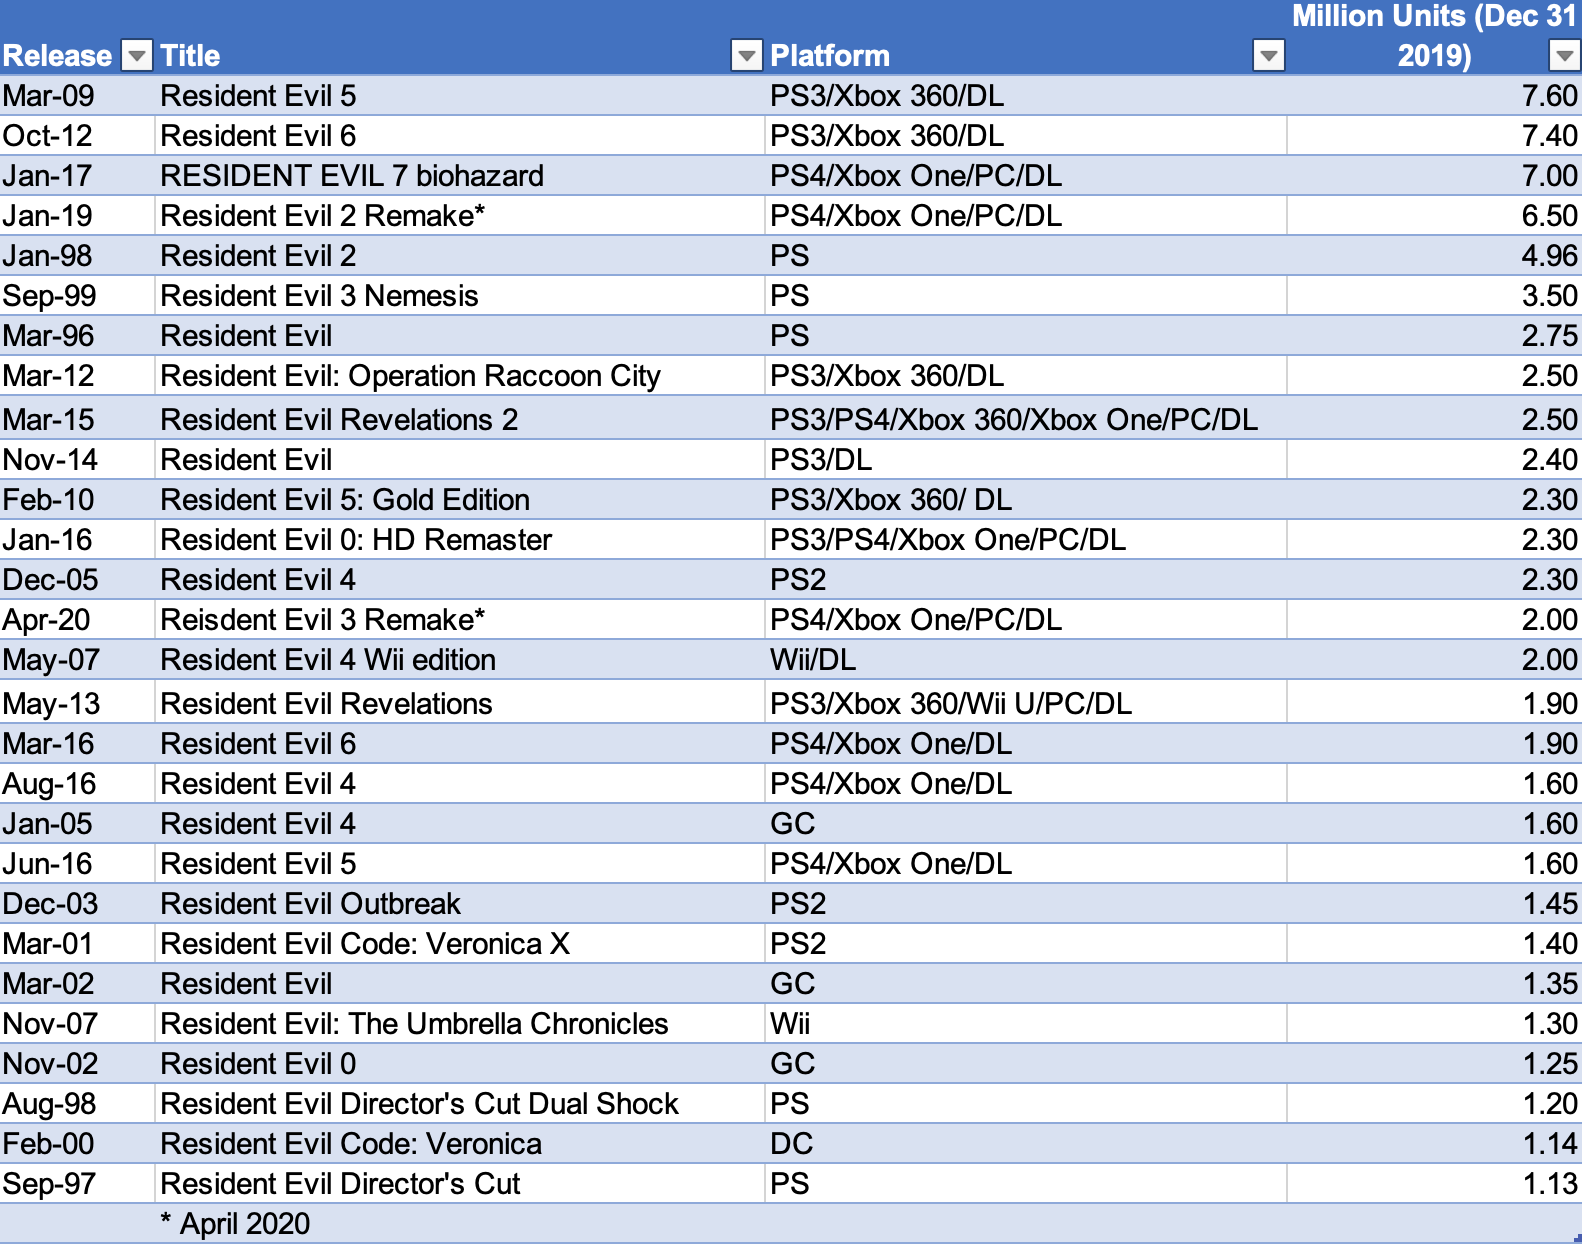Open the Release column filter dropdown

click(x=137, y=56)
